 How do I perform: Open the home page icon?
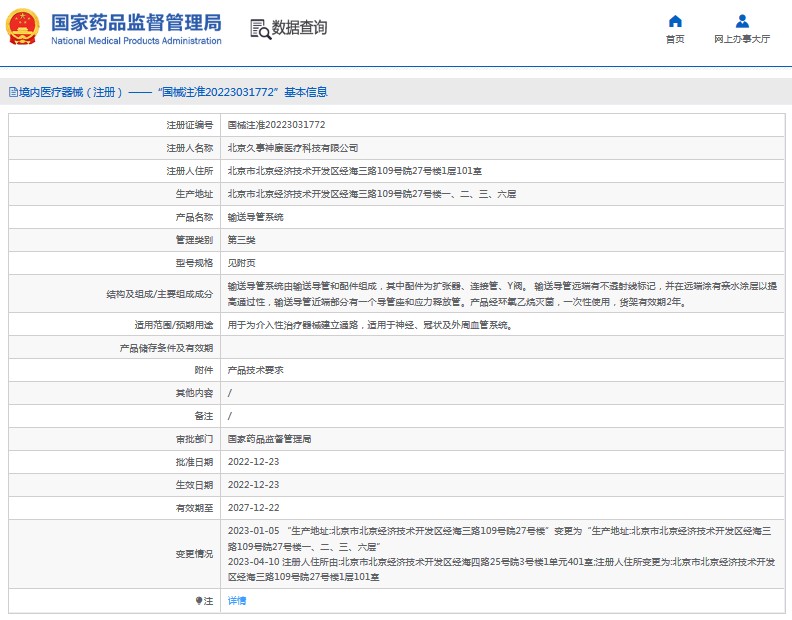[x=675, y=21]
